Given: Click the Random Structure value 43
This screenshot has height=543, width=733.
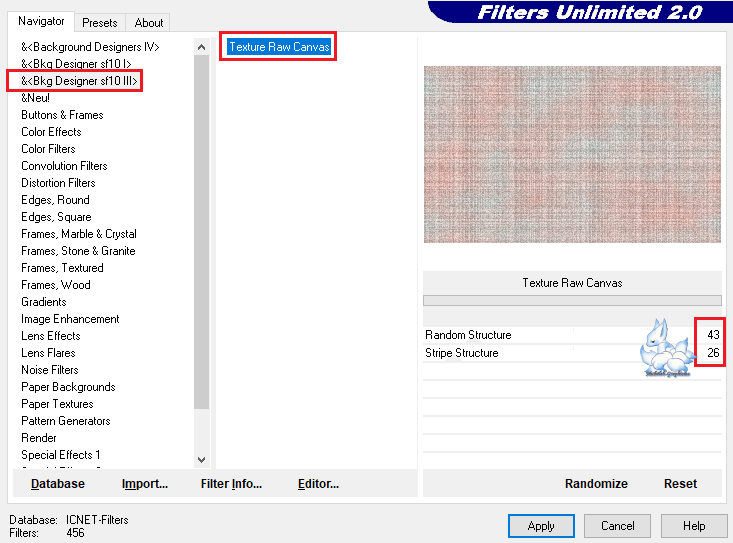Looking at the screenshot, I should click(713, 335).
